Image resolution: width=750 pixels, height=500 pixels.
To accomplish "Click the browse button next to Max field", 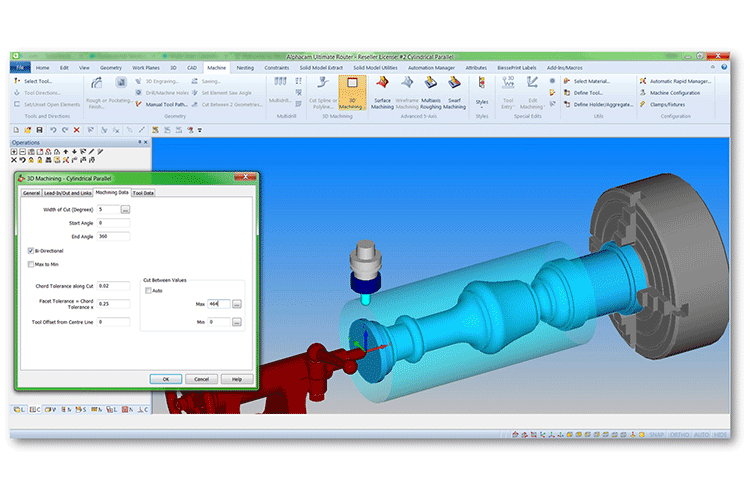I will point(237,304).
